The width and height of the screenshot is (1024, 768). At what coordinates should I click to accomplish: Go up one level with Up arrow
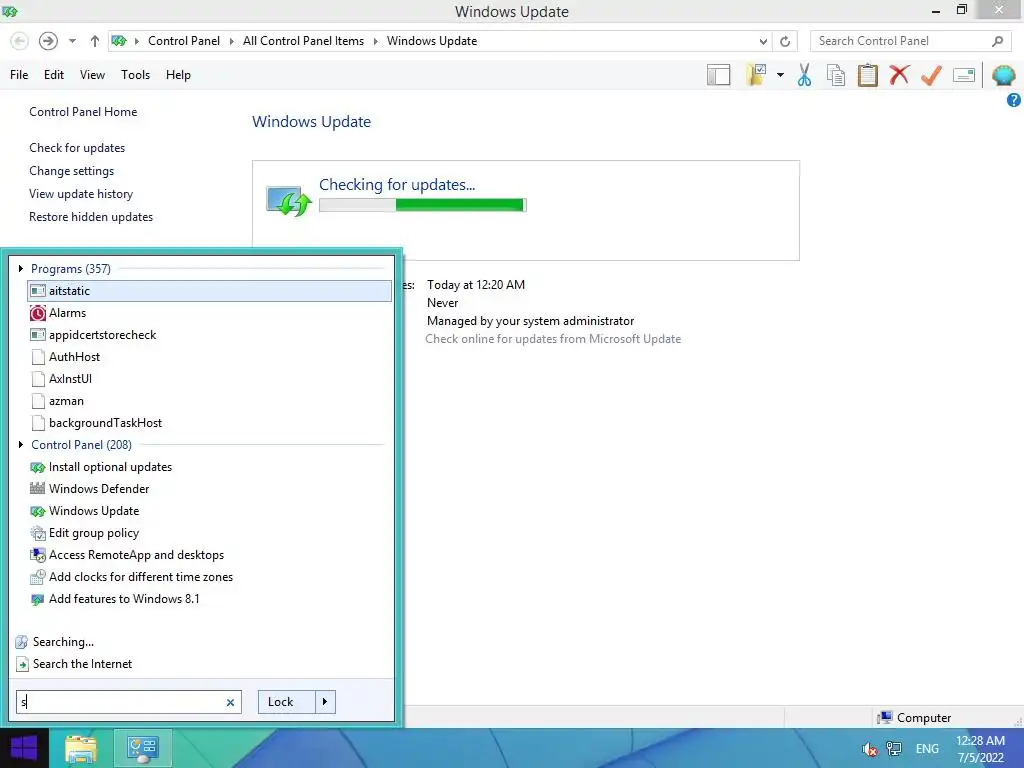click(x=95, y=41)
